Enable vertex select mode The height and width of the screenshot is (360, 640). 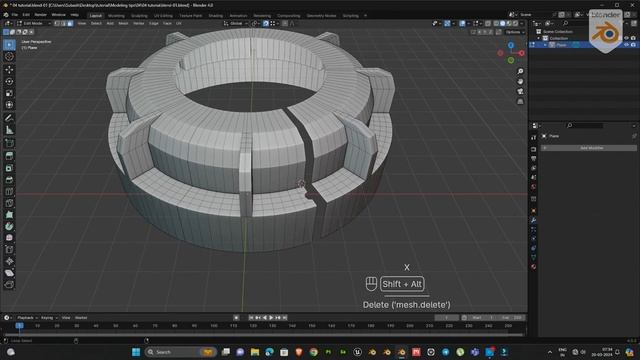(x=57, y=24)
